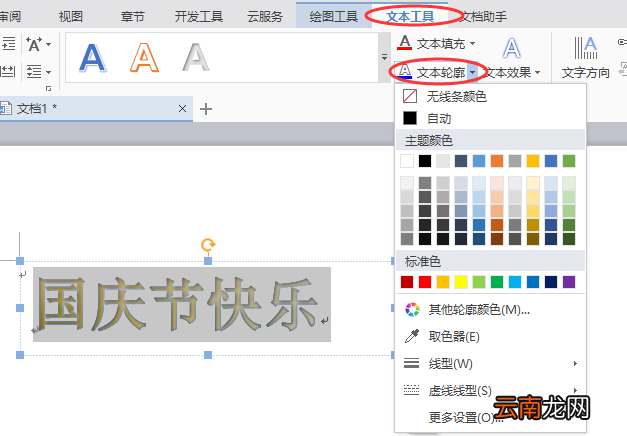Open 虚线线型(S) menu entry
Viewport: 627px width, 436px height.
pyautogui.click(x=490, y=390)
